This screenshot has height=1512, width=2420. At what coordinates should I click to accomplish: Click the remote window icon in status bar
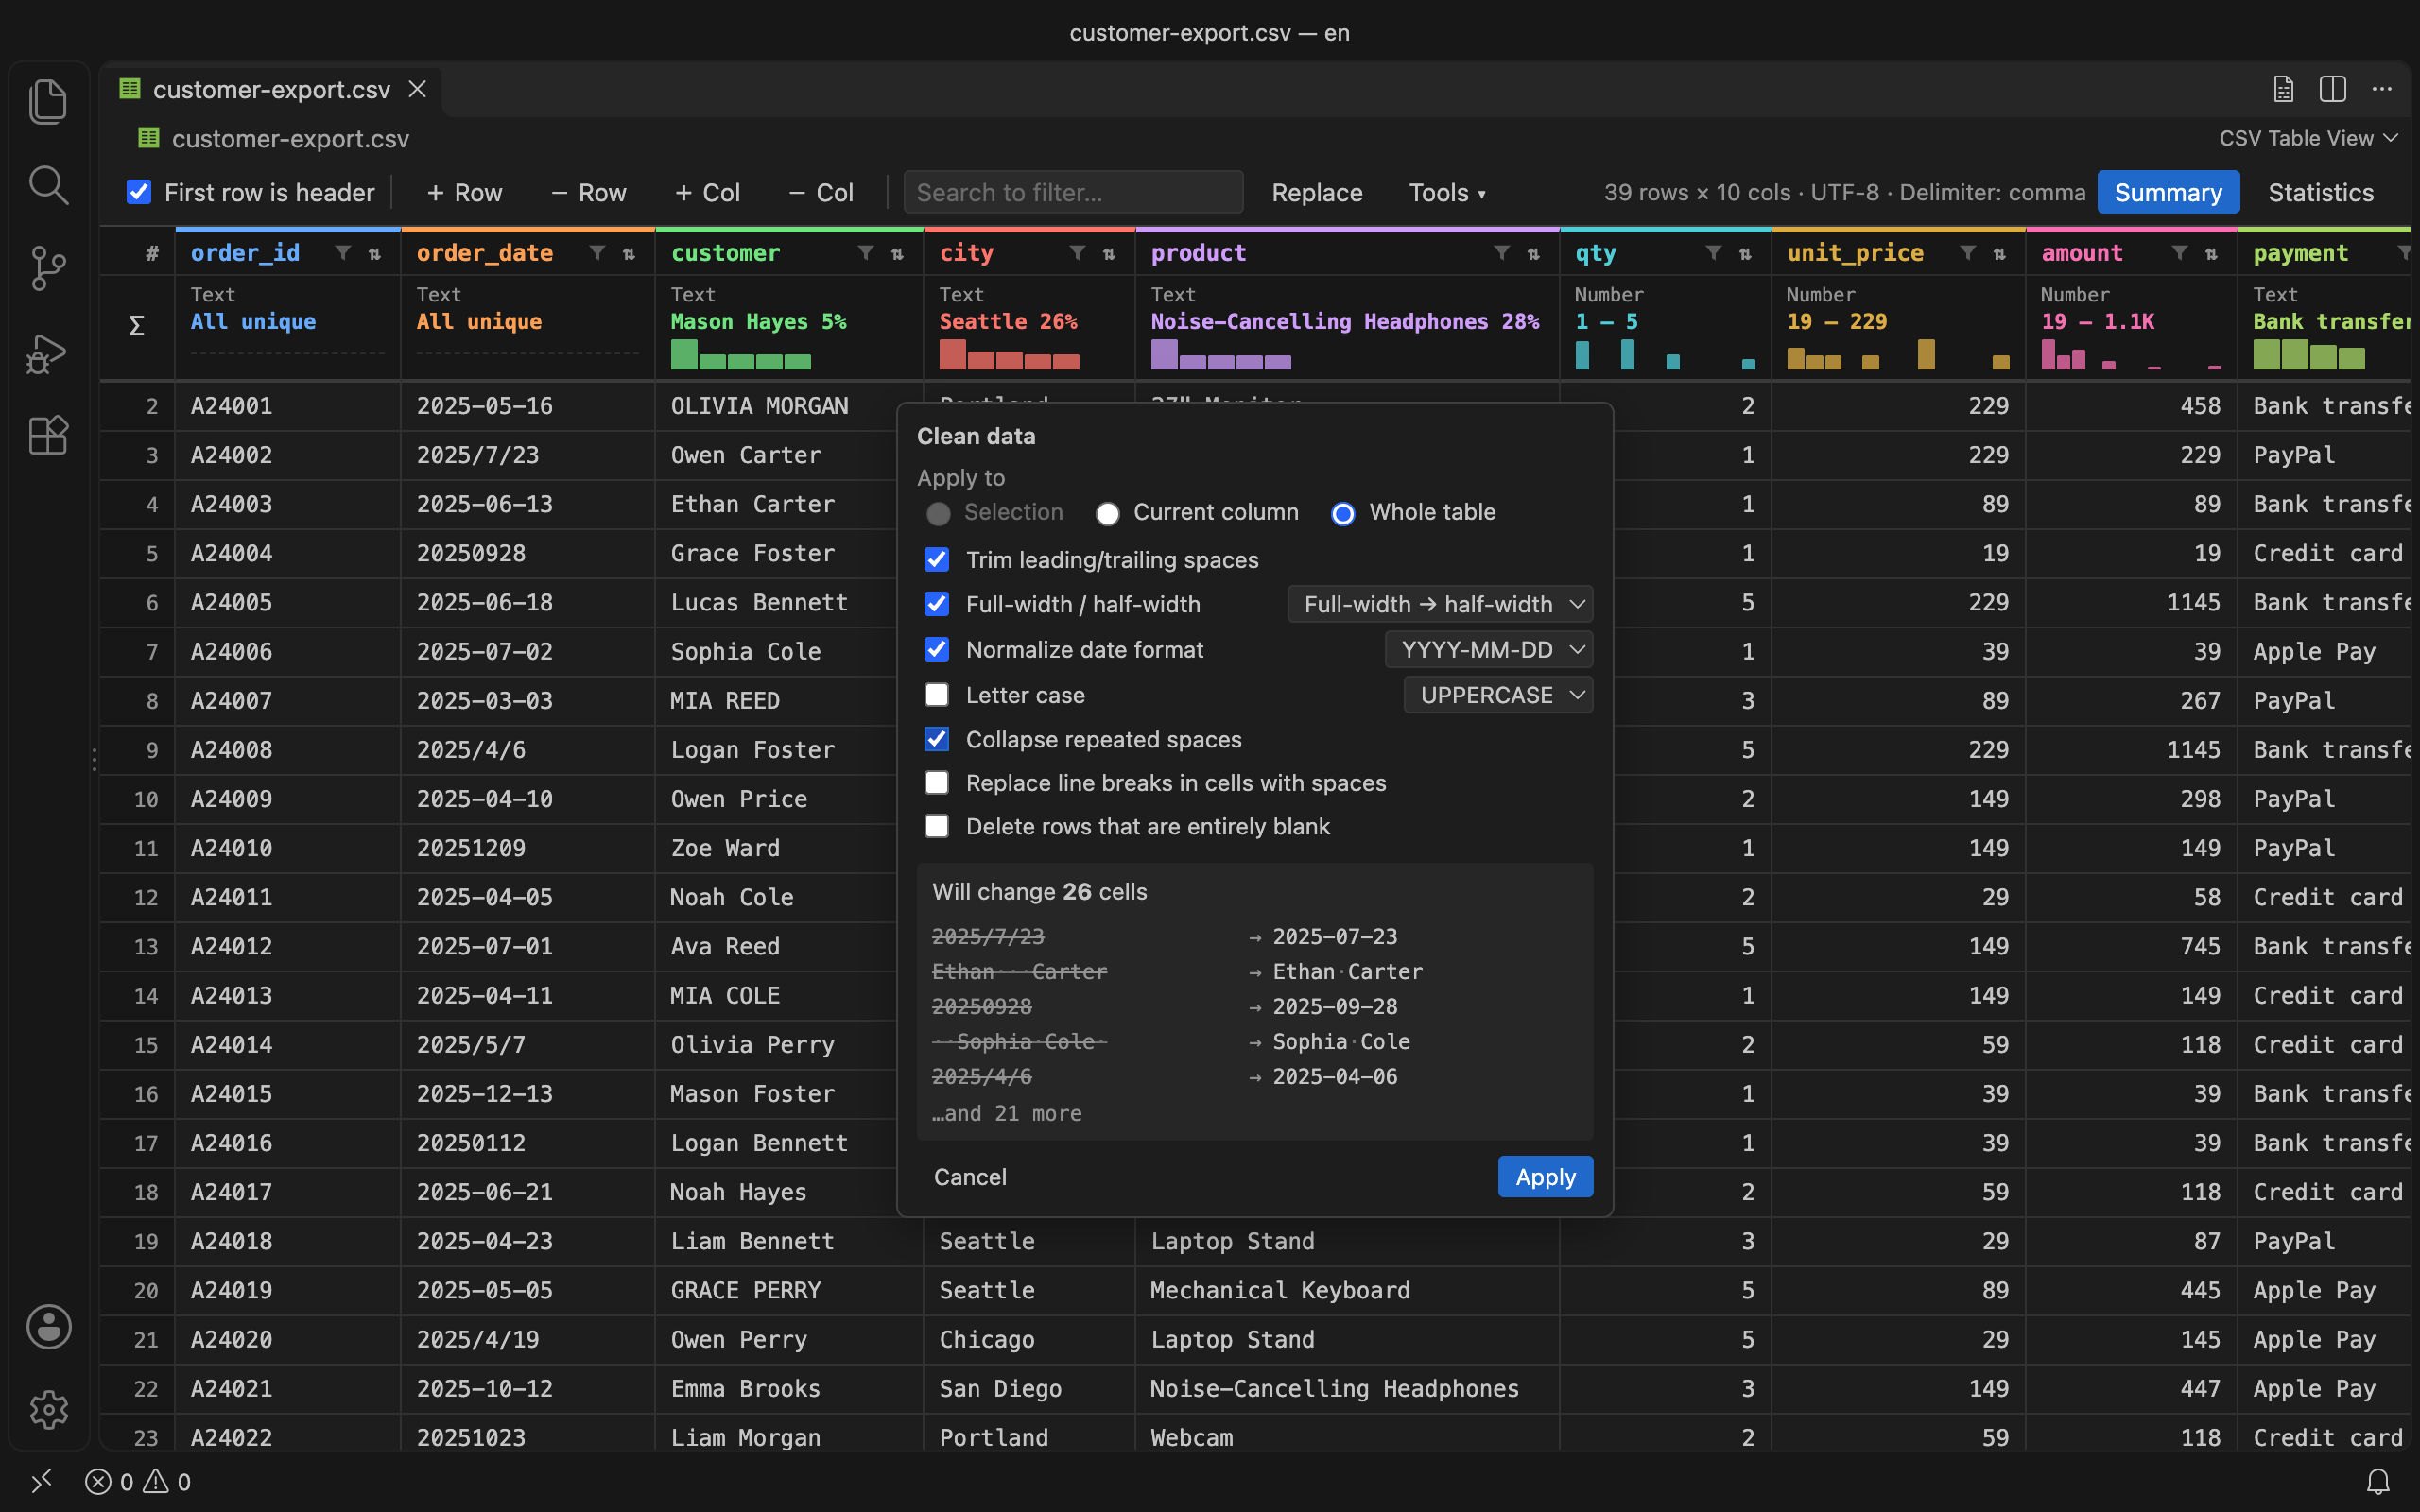(41, 1481)
